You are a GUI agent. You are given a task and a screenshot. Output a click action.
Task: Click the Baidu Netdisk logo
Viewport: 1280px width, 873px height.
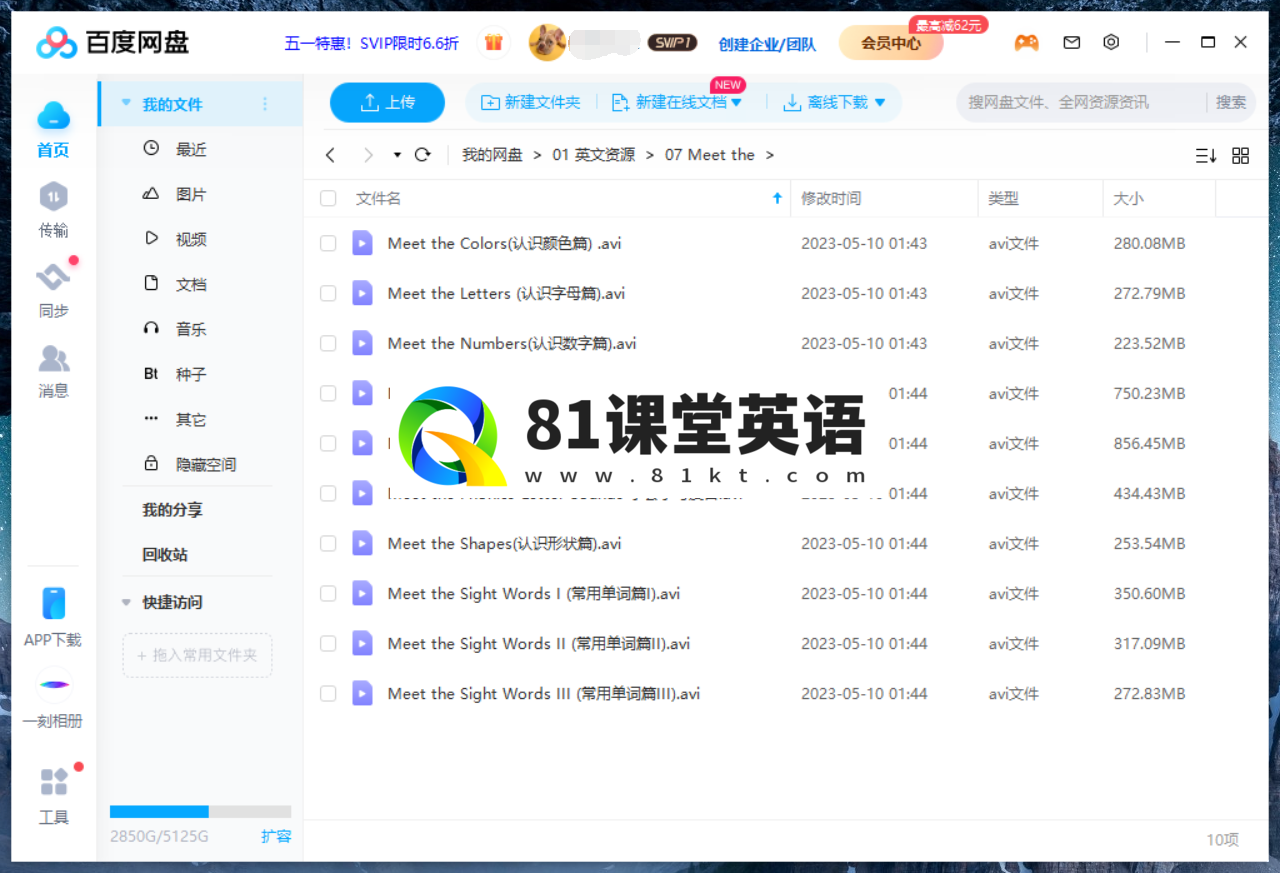click(112, 43)
